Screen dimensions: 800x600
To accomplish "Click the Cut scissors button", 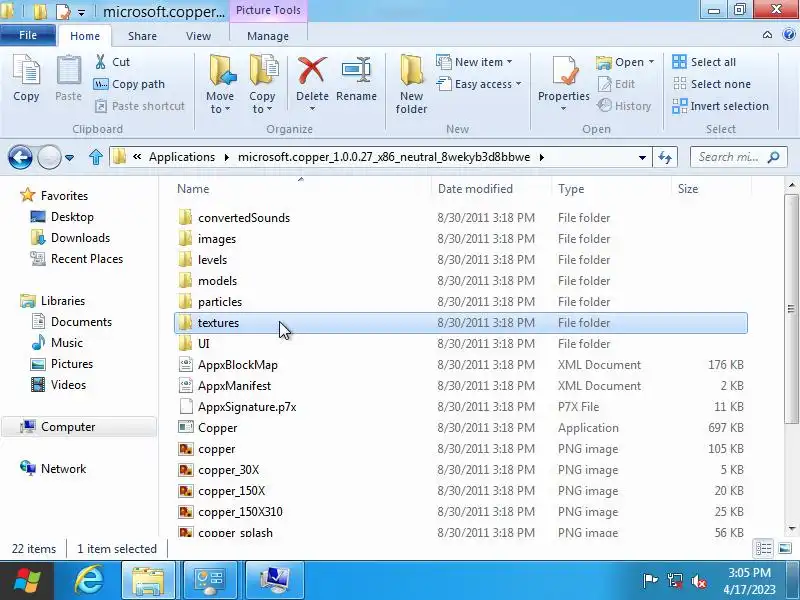I will 112,62.
